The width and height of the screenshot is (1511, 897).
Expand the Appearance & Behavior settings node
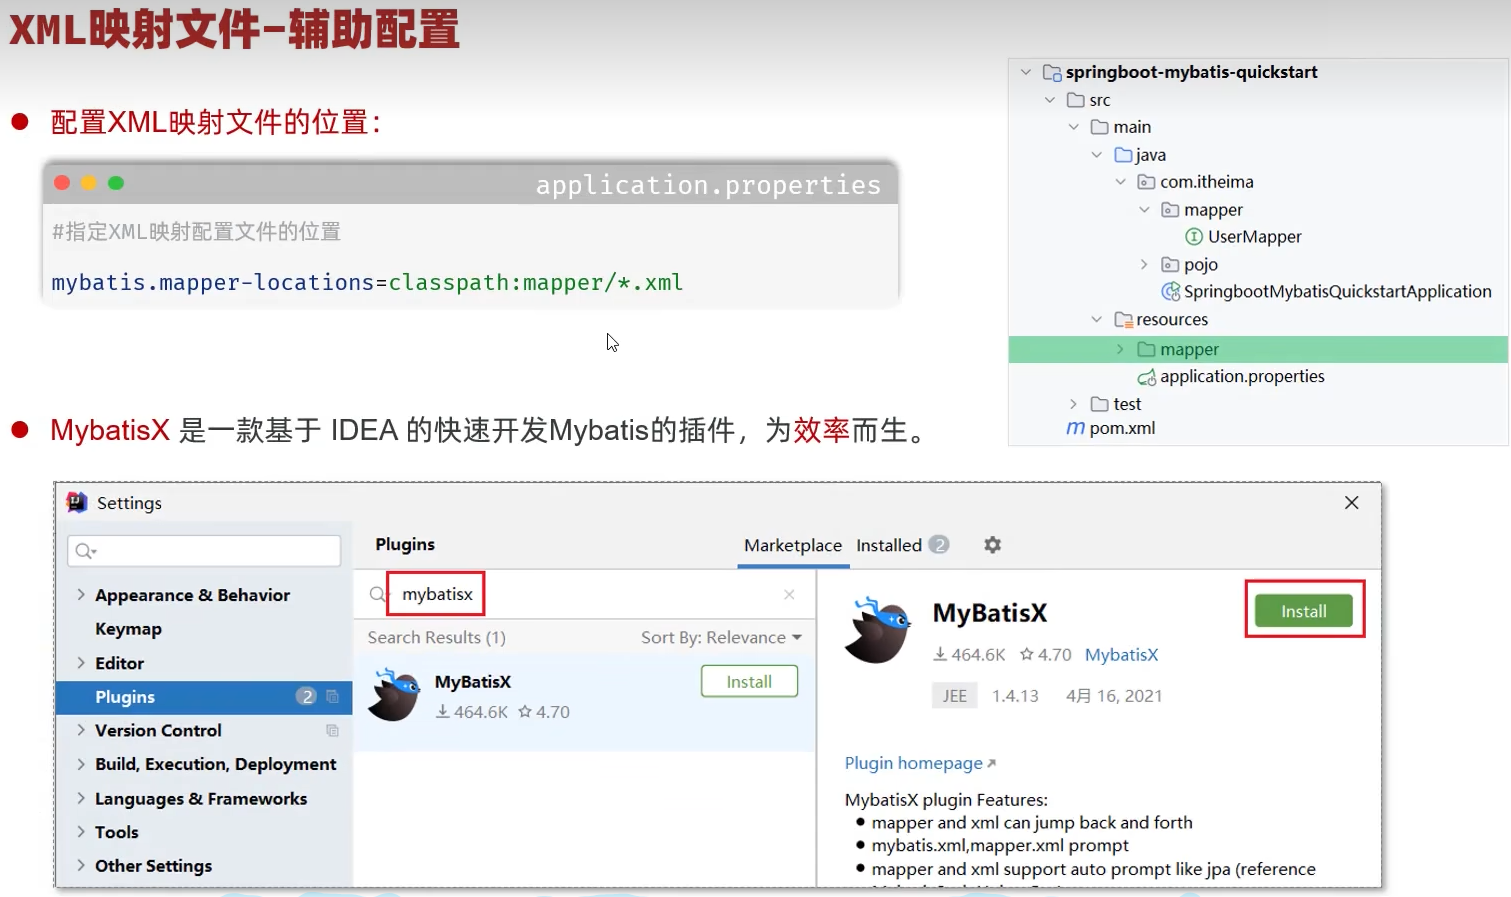[80, 595]
